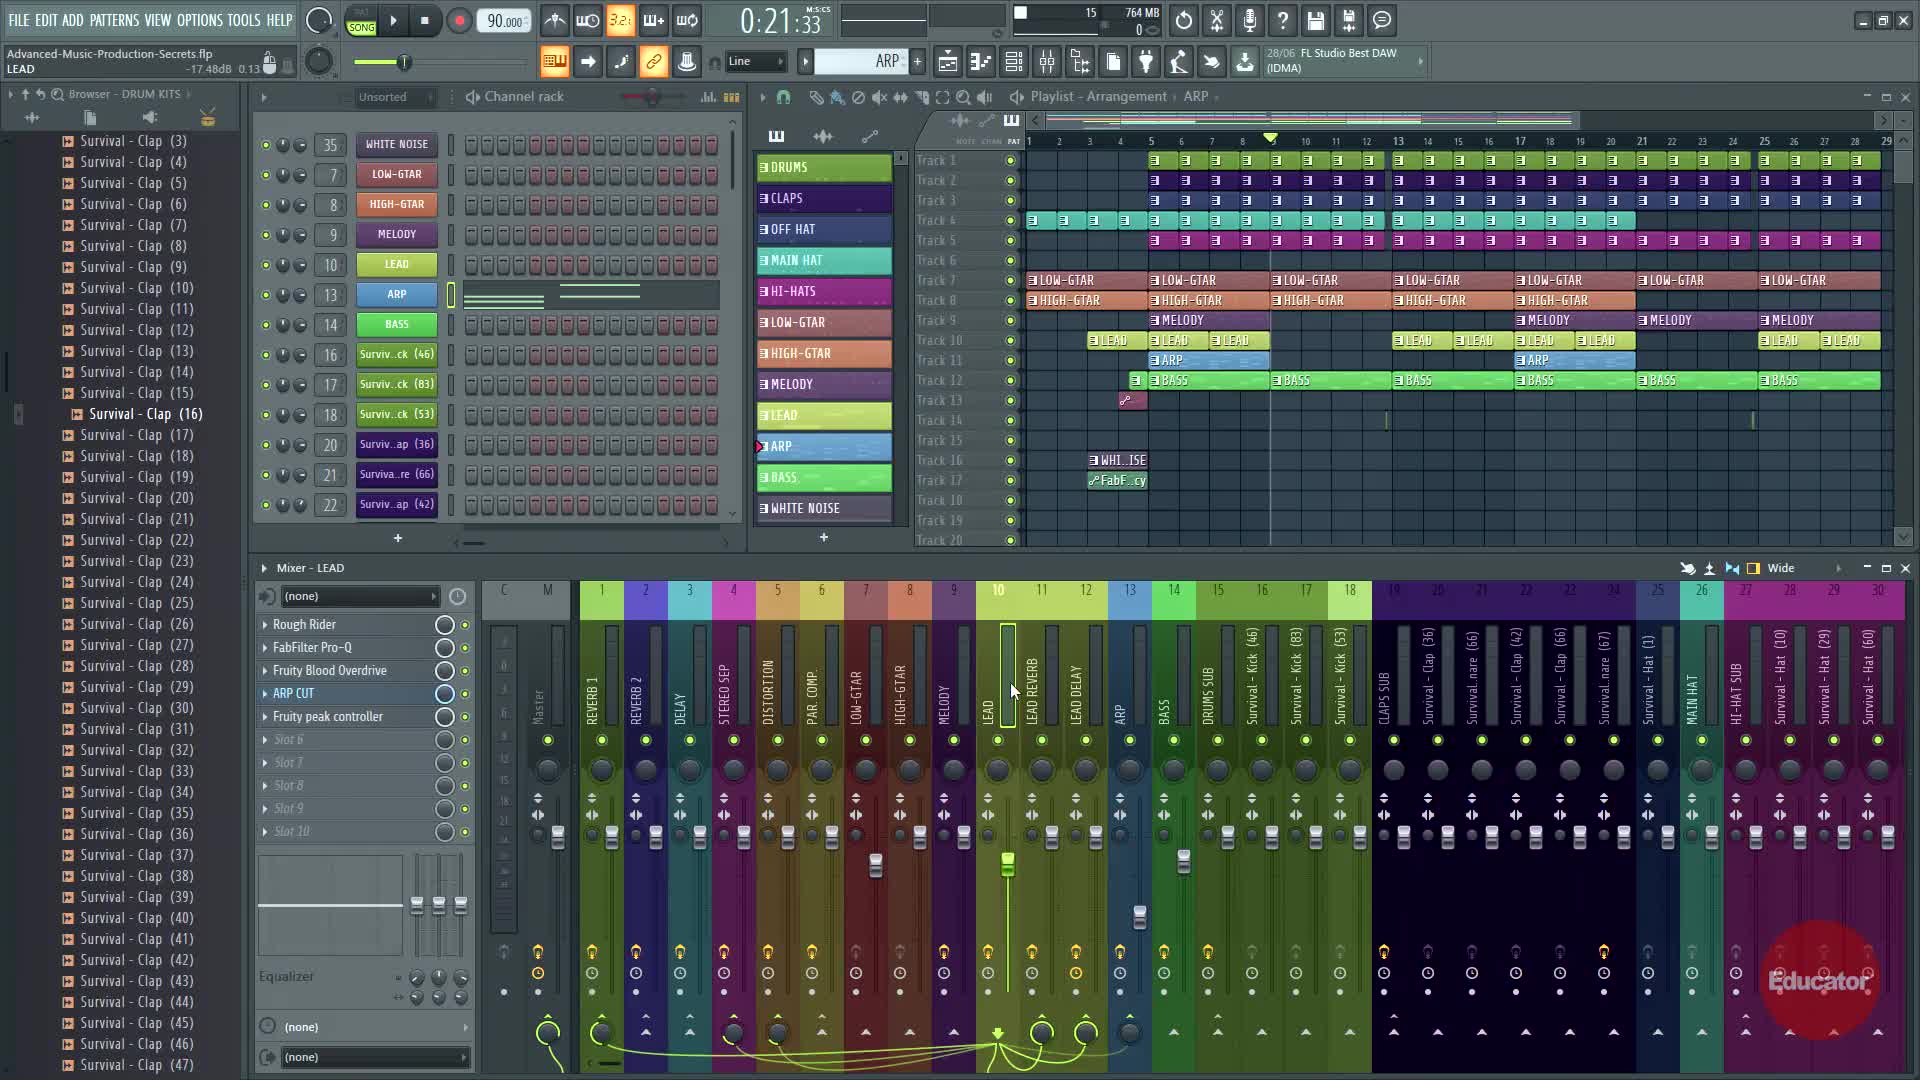Image resolution: width=1920 pixels, height=1080 pixels.
Task: Open the mixer input (none) dropdown
Action: click(360, 597)
